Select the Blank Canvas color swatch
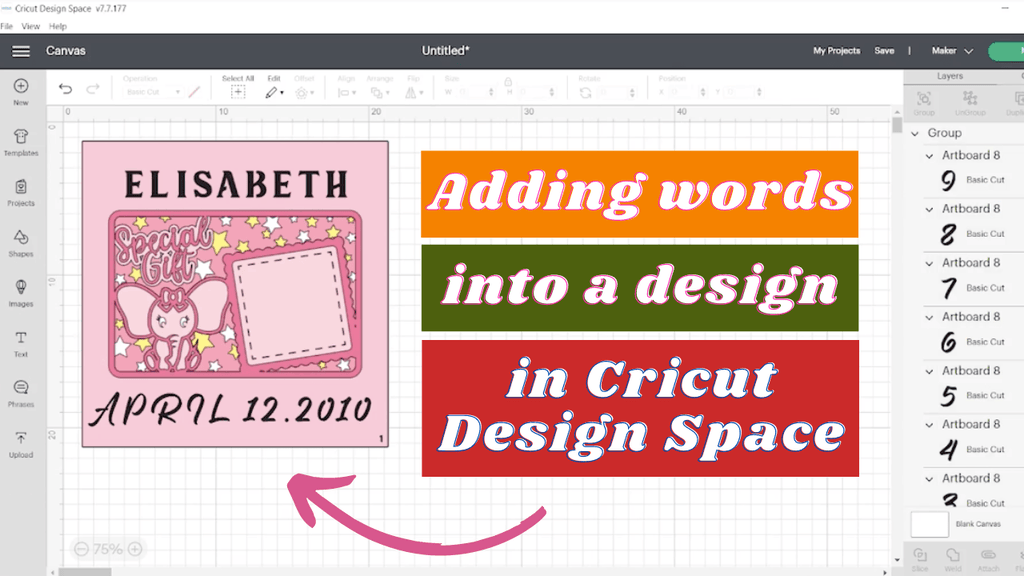This screenshot has height=576, width=1024. click(x=928, y=523)
